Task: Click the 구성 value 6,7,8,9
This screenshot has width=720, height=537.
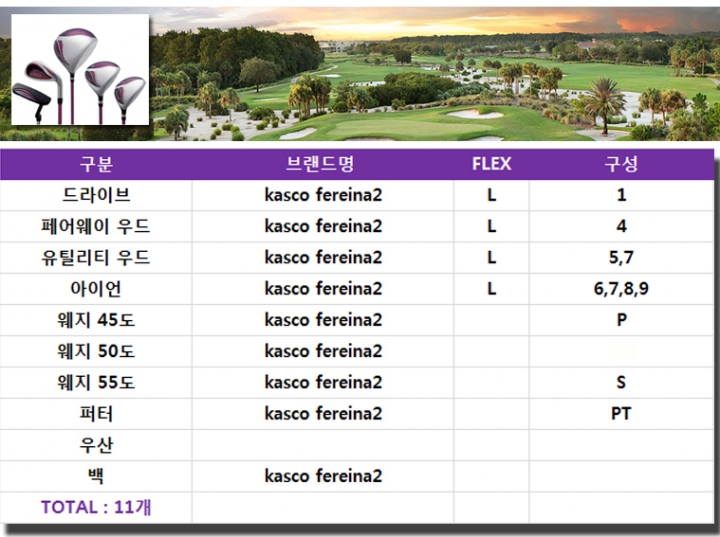Action: (621, 289)
